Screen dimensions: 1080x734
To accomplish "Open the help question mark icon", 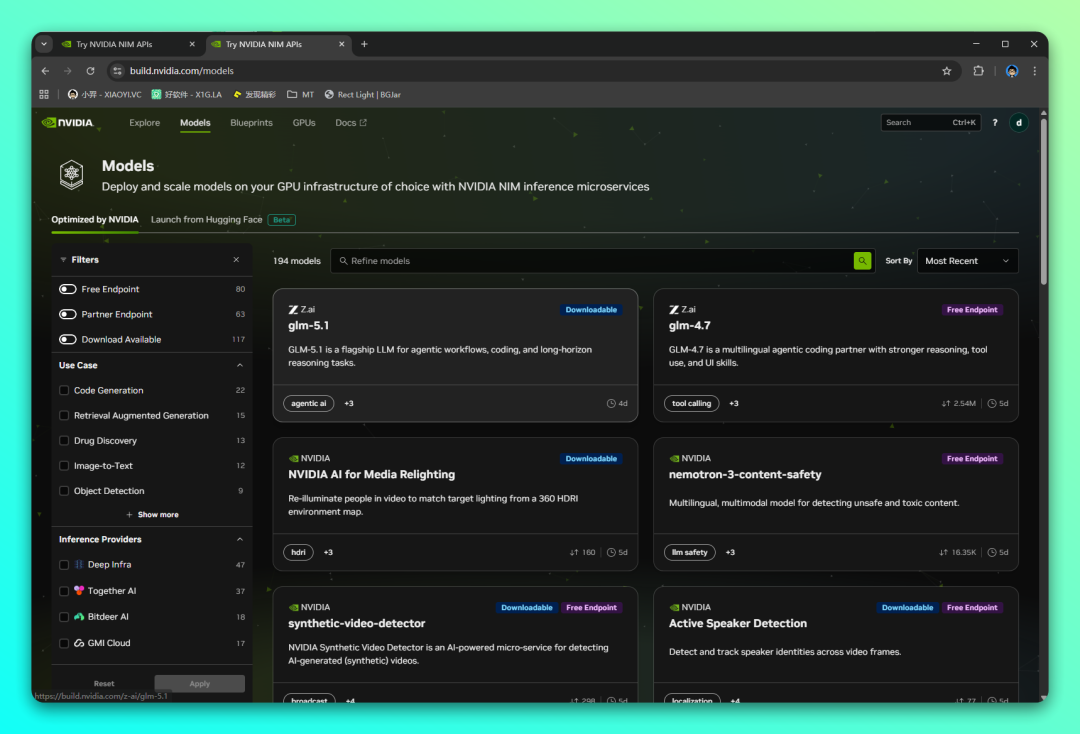I will [x=995, y=123].
